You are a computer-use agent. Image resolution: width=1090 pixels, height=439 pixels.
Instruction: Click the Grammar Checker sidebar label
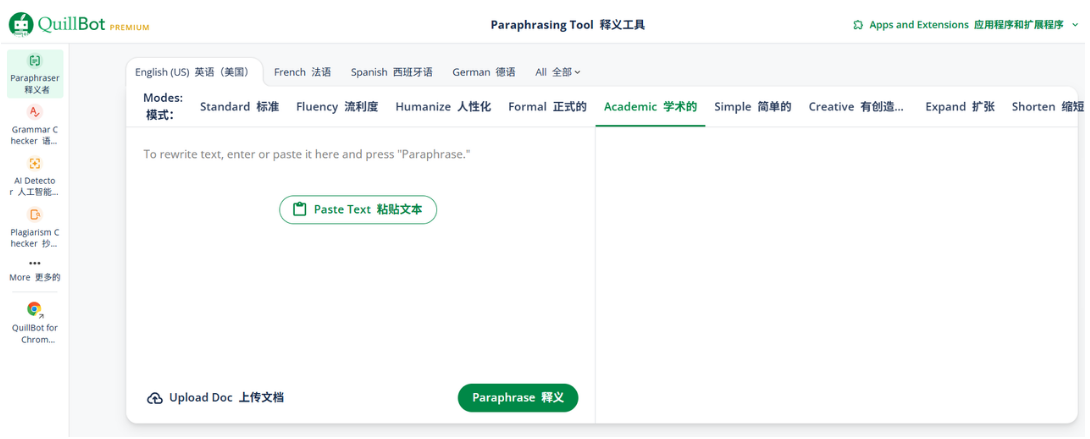tap(35, 135)
